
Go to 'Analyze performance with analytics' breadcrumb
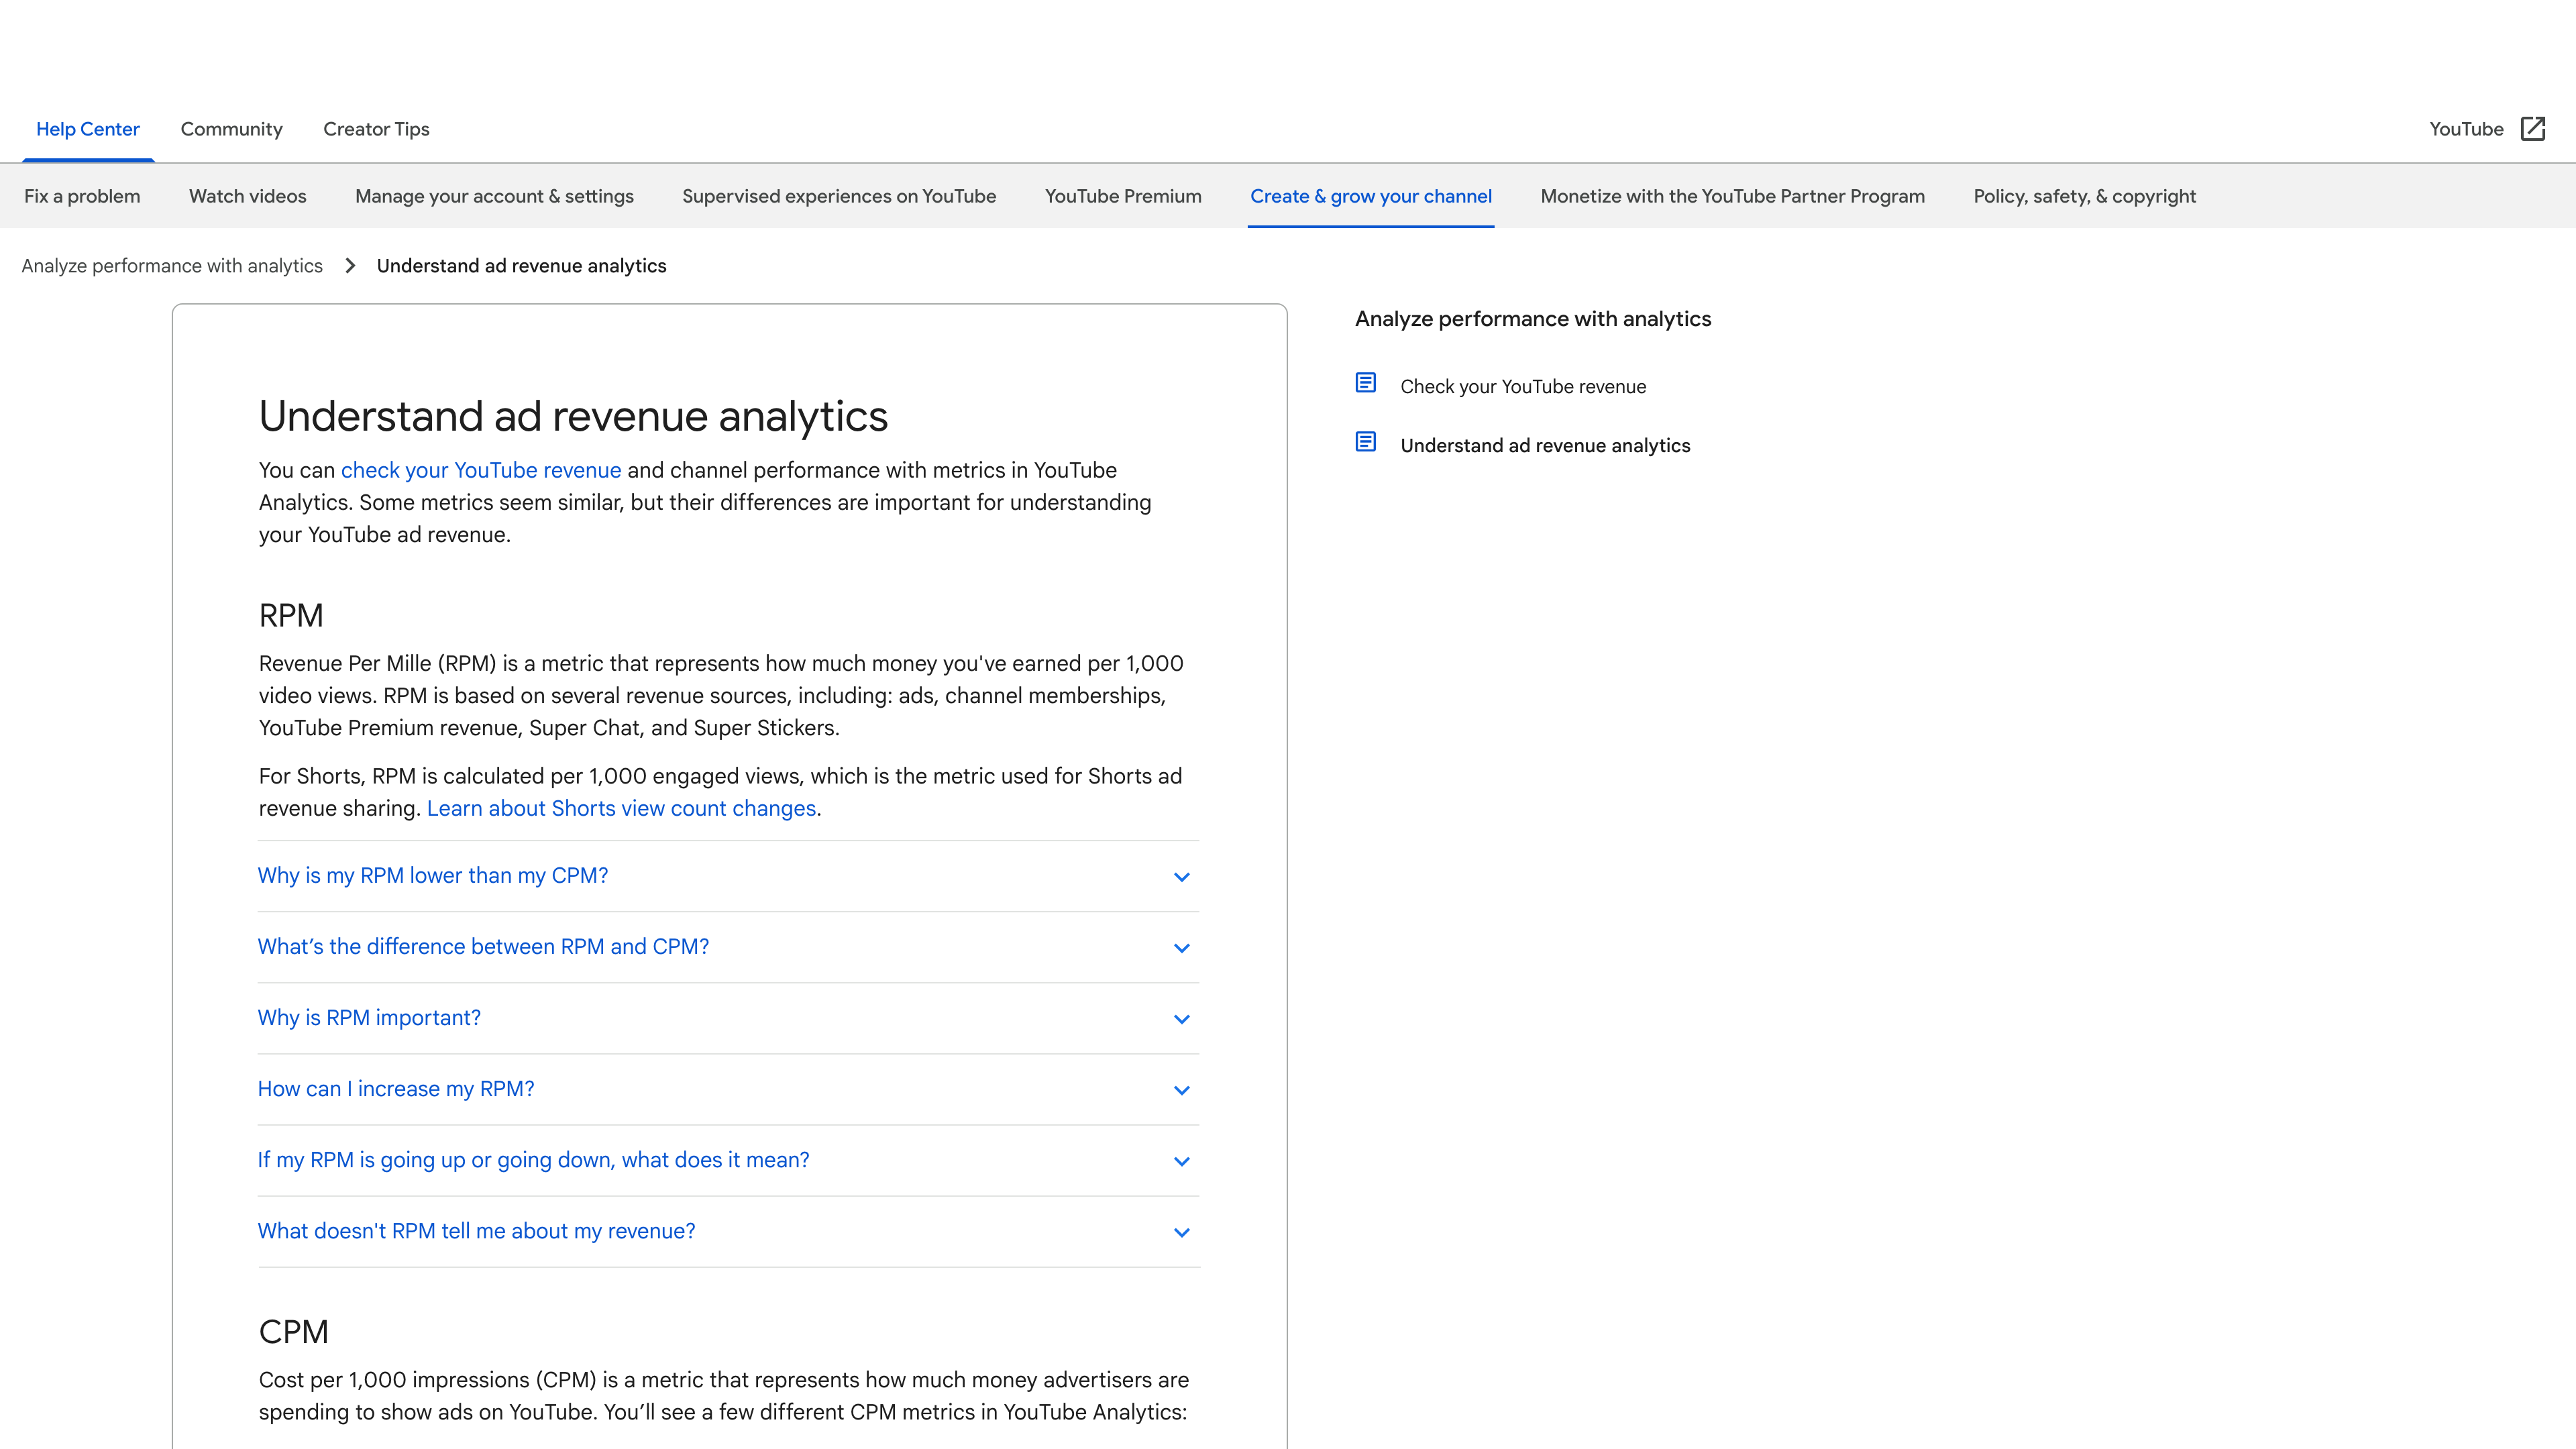coord(172,266)
